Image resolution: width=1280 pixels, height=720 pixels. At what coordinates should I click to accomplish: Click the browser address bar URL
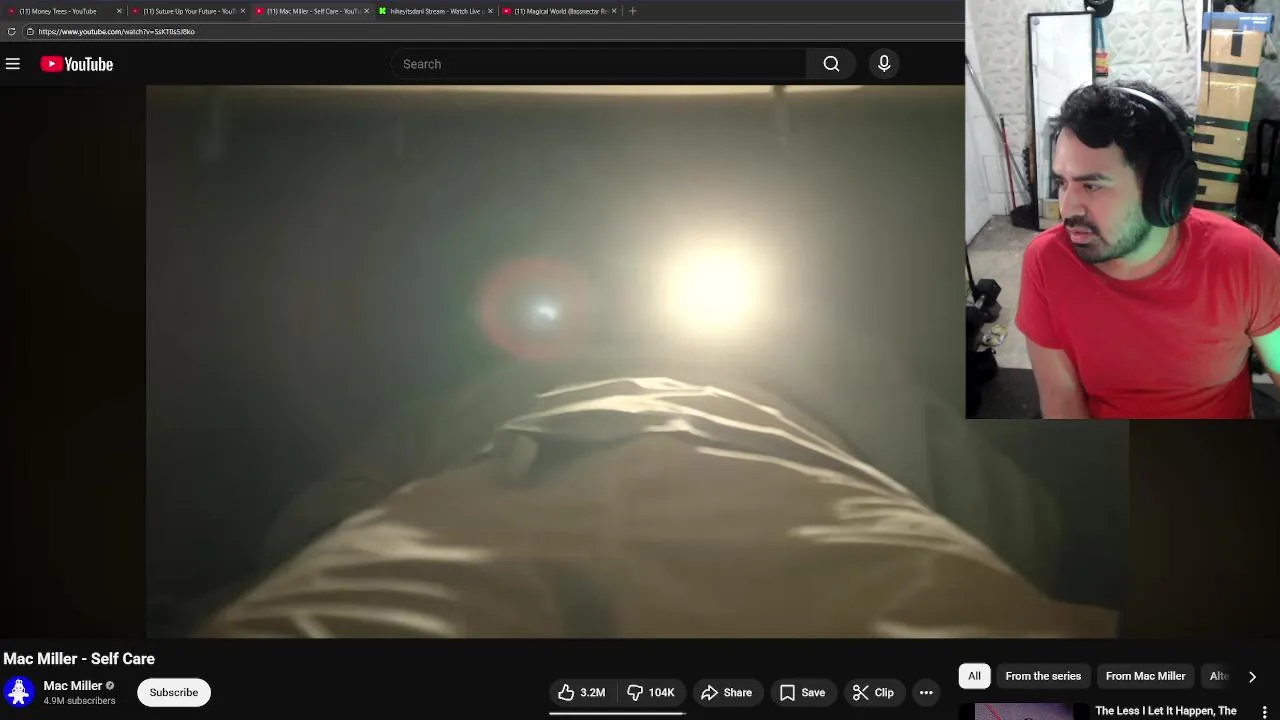click(117, 31)
